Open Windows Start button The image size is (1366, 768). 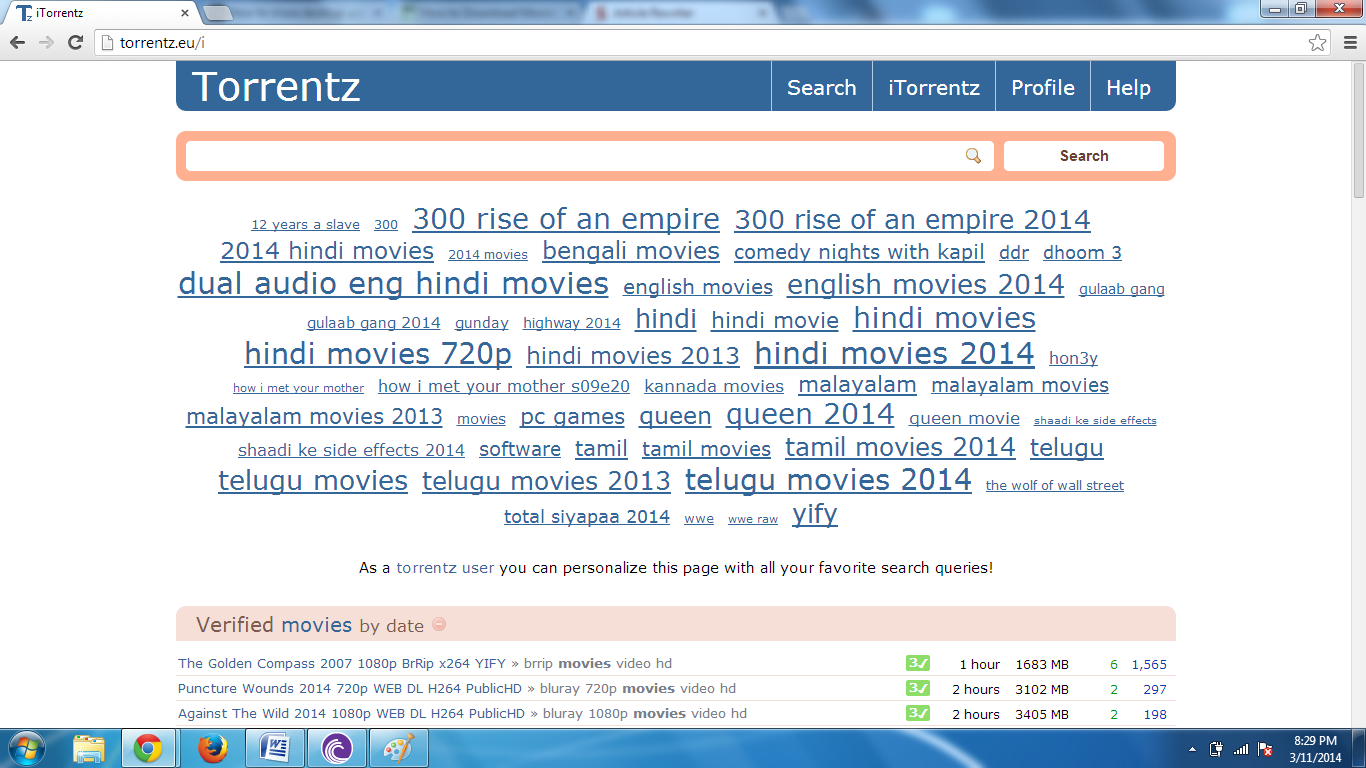[x=27, y=748]
